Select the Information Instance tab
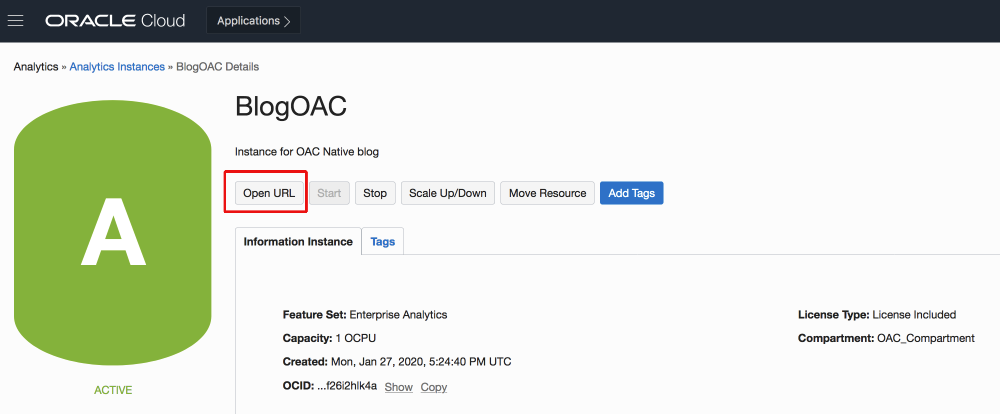Screen dimensions: 1000x414 pos(298,242)
